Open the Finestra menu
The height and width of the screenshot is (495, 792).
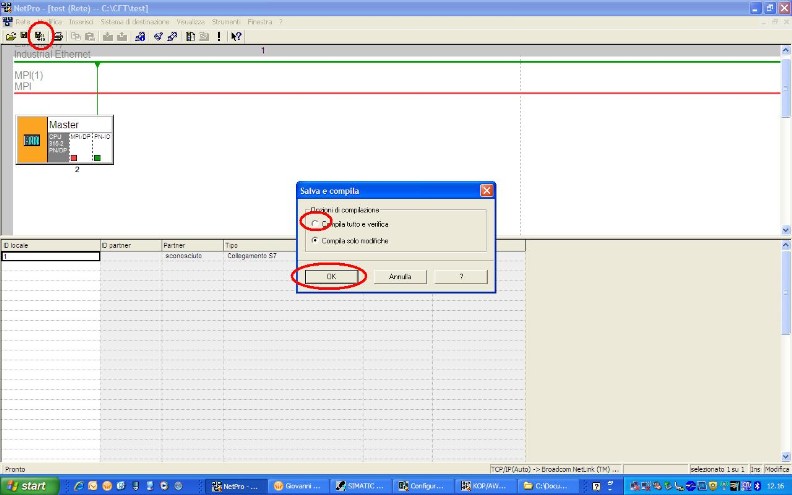click(x=260, y=22)
